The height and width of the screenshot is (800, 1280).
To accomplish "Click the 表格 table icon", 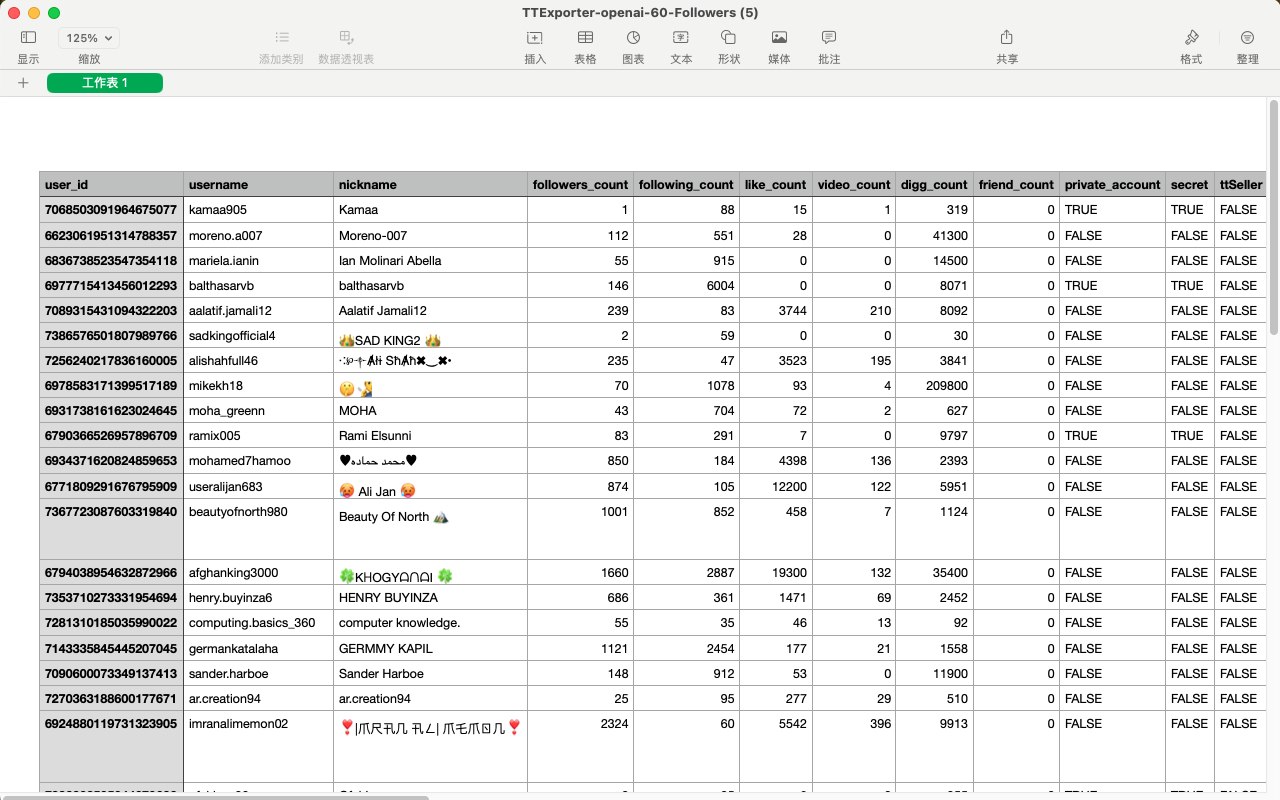I will click(585, 38).
